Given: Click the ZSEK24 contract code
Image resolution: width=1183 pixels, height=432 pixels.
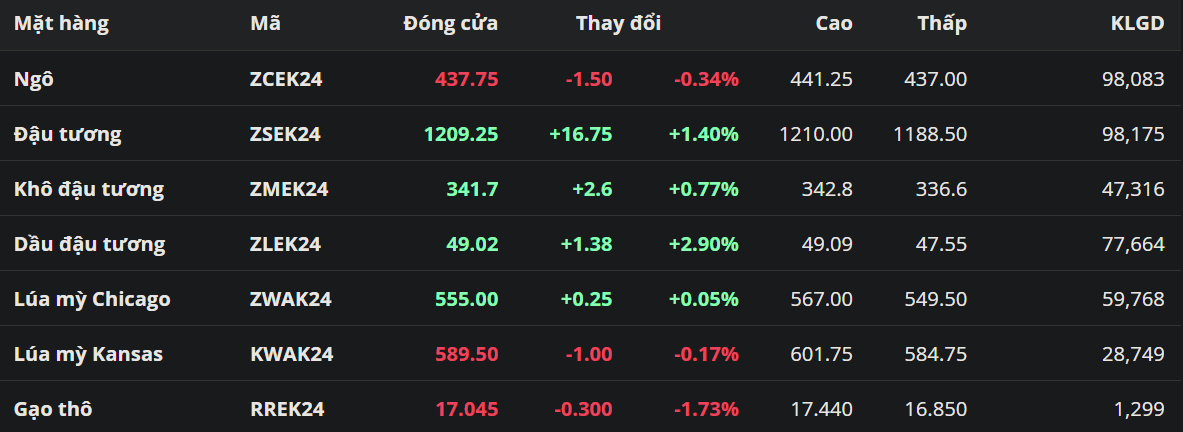Looking at the screenshot, I should (285, 134).
